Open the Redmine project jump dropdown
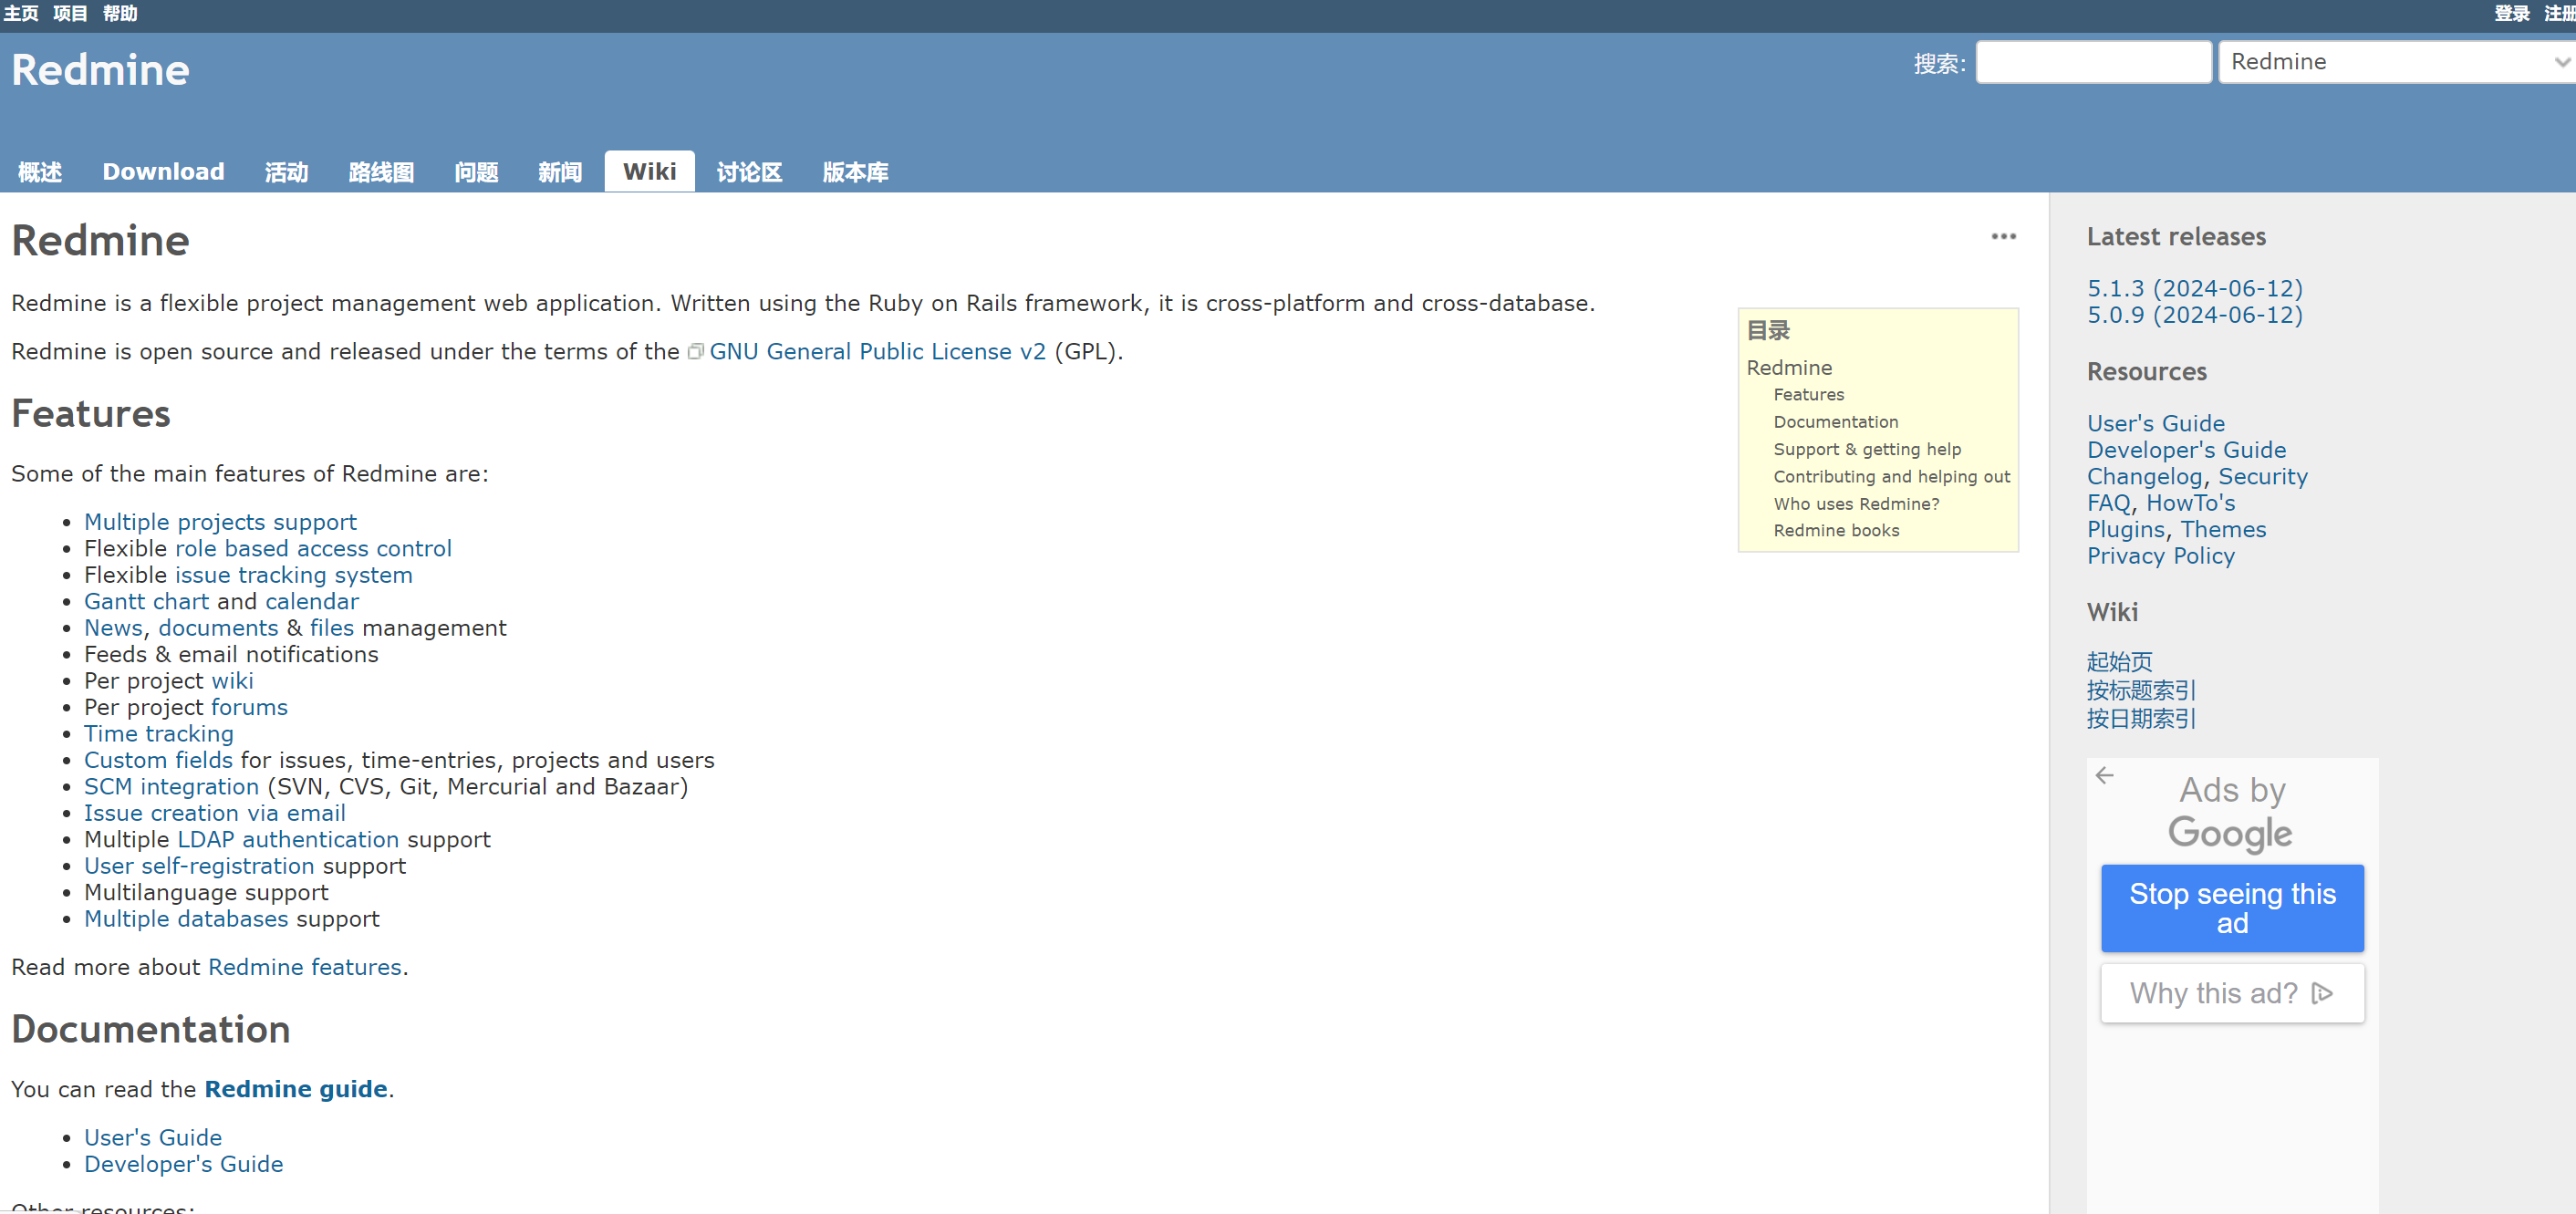Screen dimensions: 2576x1214 pos(2398,62)
